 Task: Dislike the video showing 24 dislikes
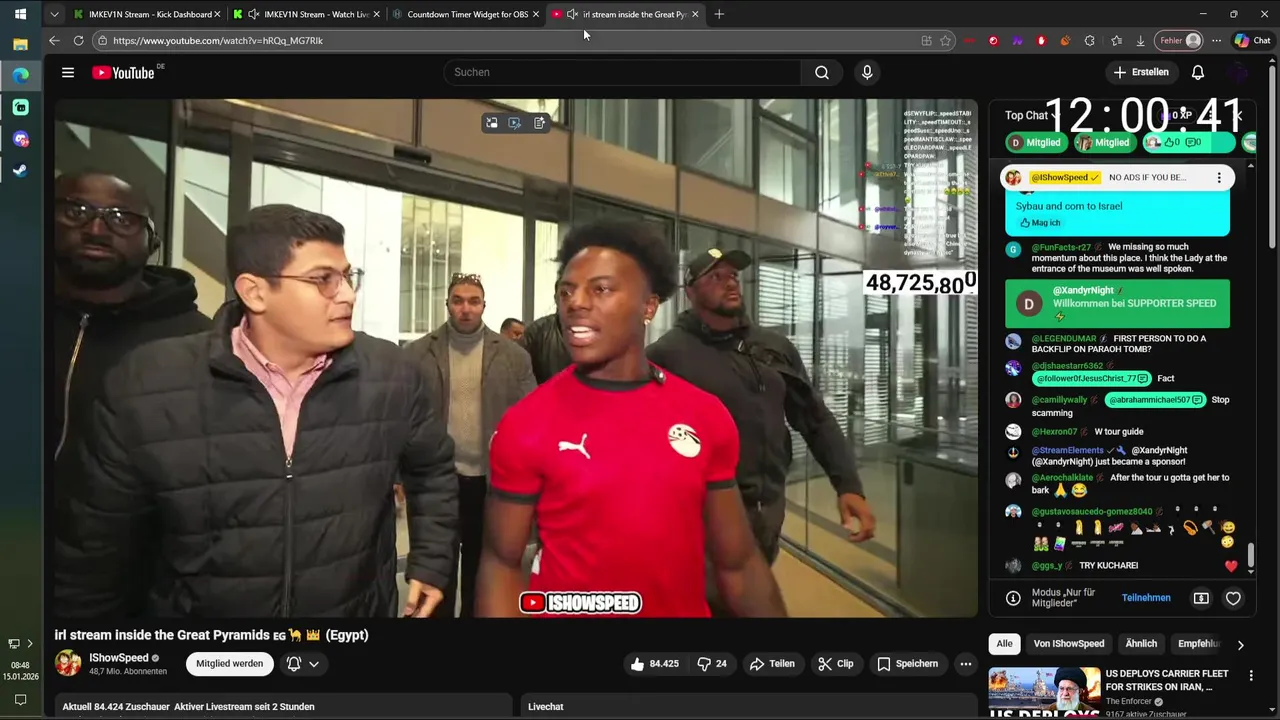point(712,664)
